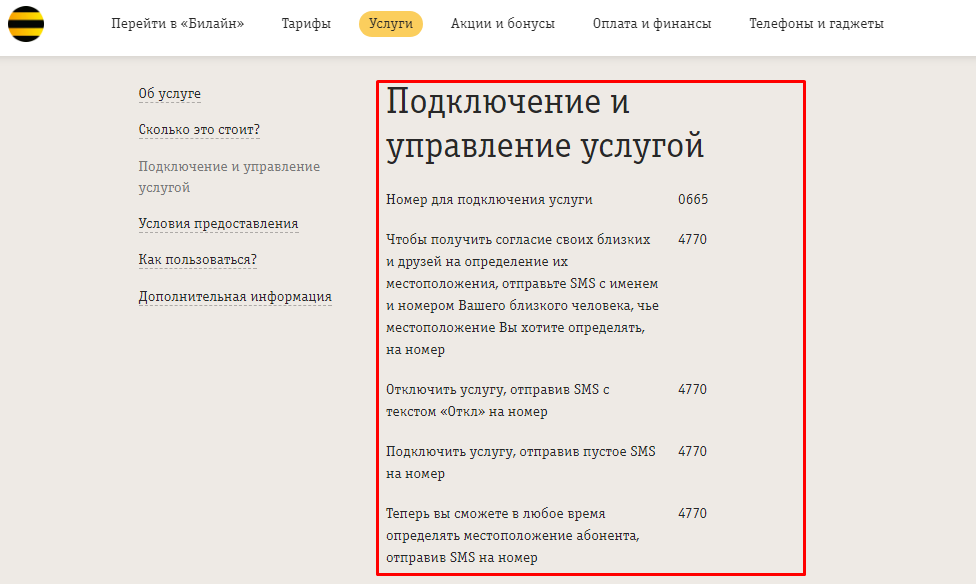Open Условия предоставления in the sidebar
This screenshot has height=584, width=976.
[x=218, y=224]
